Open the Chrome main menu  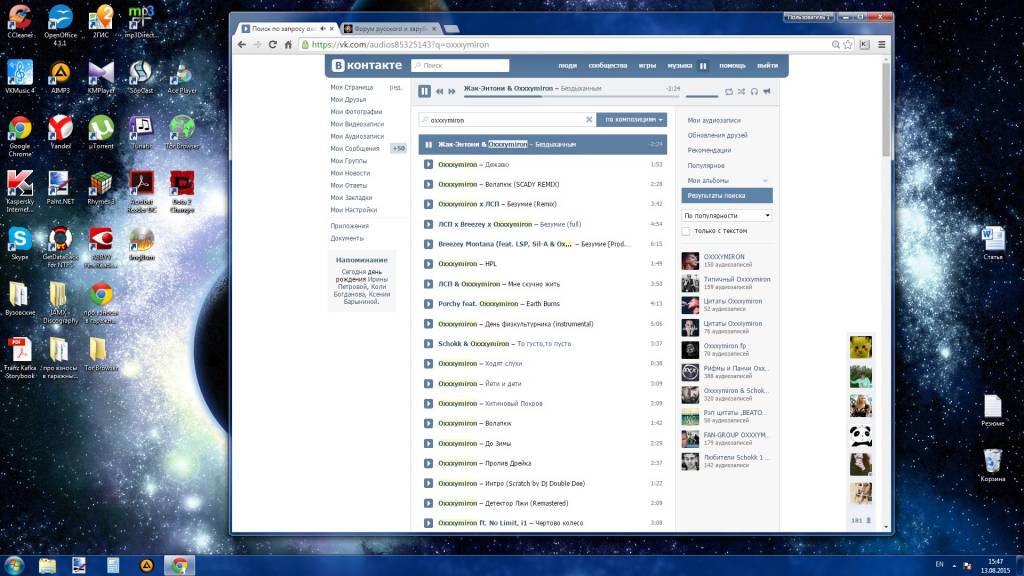click(x=882, y=44)
